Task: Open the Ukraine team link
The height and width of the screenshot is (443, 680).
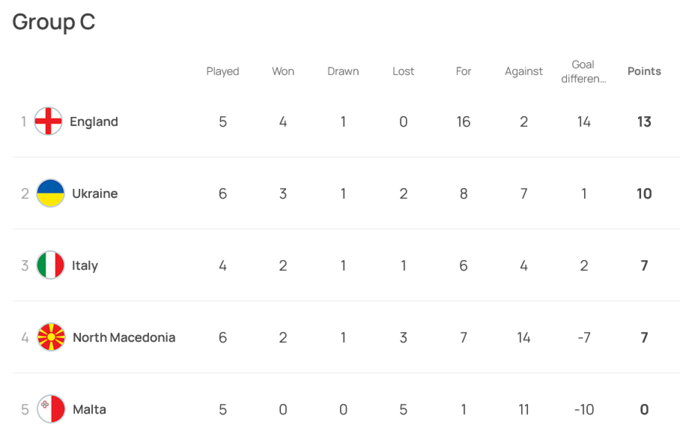Action: pos(95,194)
